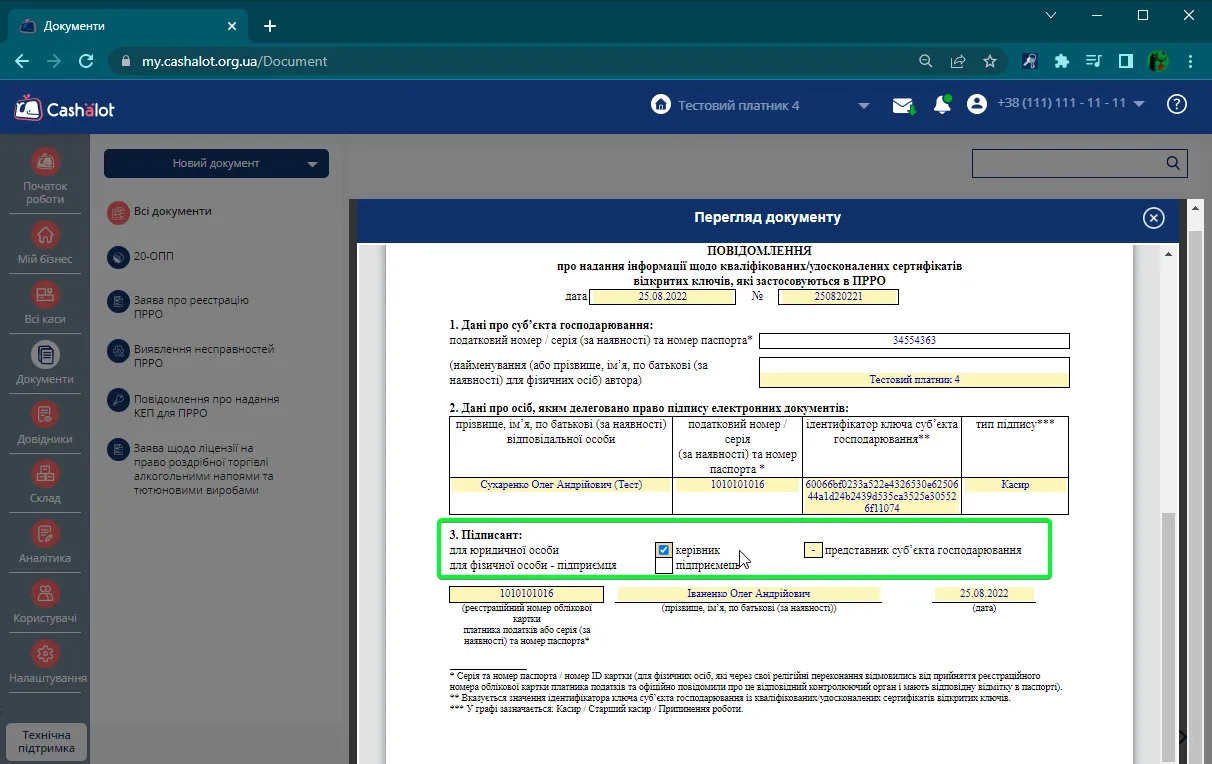The width and height of the screenshot is (1212, 764).
Task: Click scroll-up arrow of document preview
Action: tap(1168, 254)
